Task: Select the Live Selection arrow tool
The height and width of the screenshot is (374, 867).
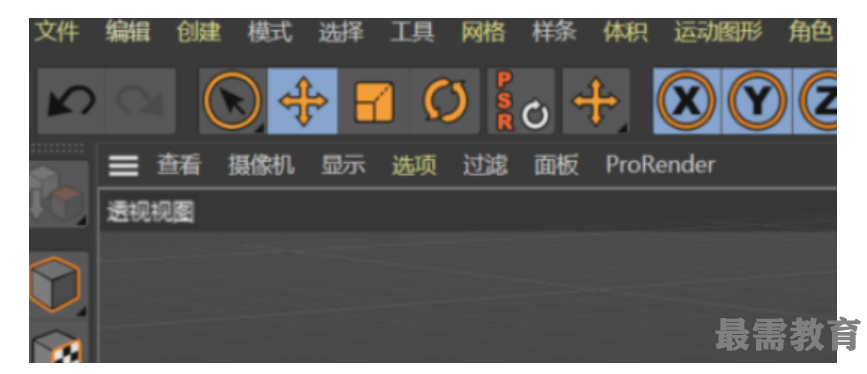Action: 233,101
